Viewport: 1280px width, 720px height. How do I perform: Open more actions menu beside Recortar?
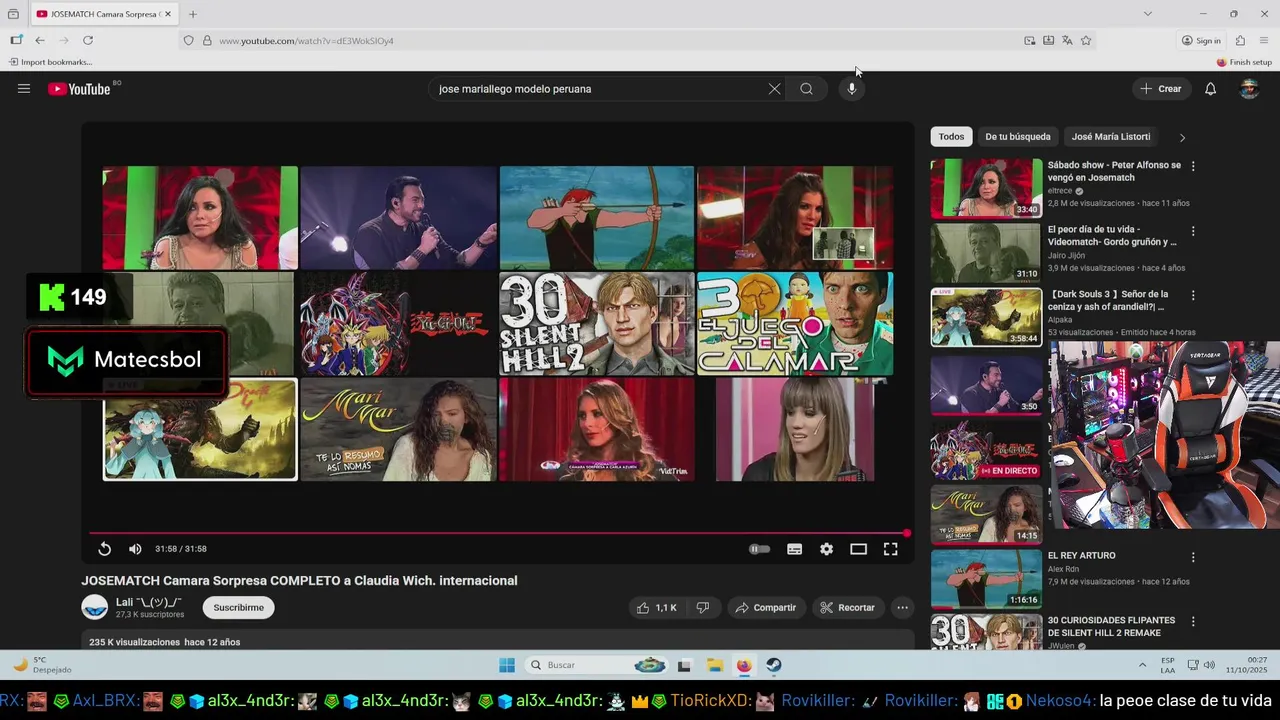[x=902, y=607]
